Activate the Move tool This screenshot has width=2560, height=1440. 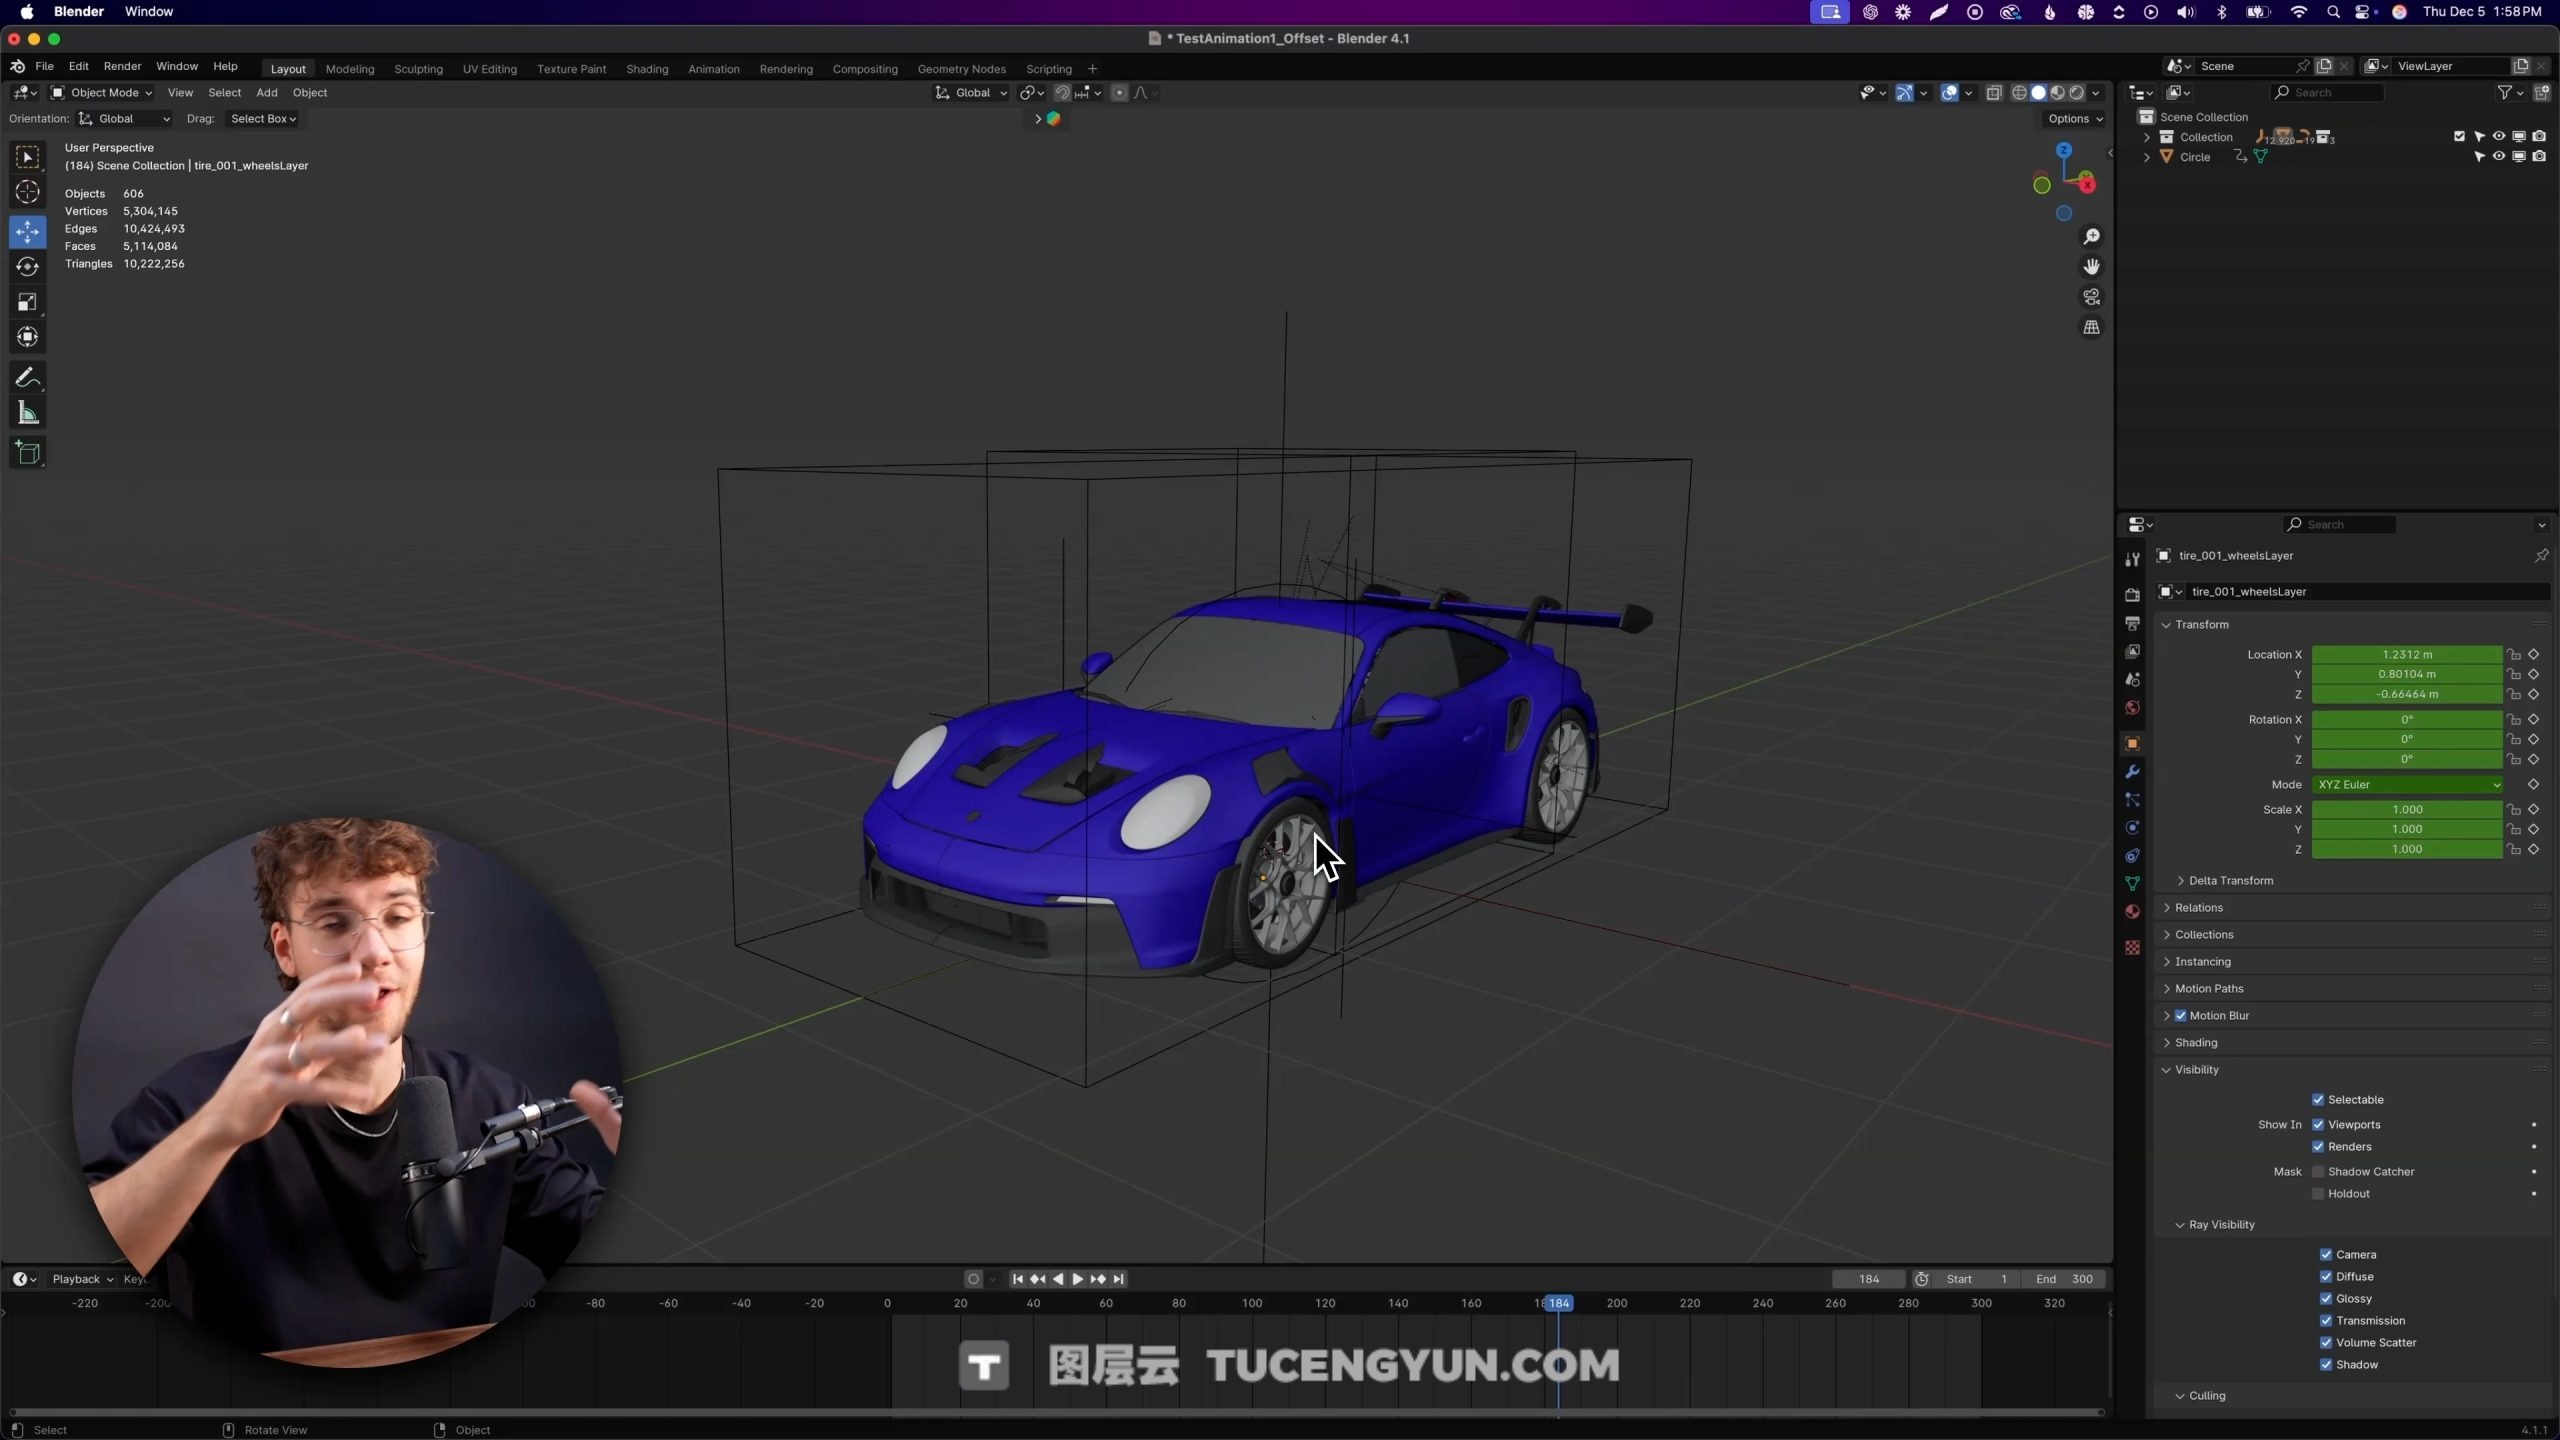pyautogui.click(x=28, y=231)
